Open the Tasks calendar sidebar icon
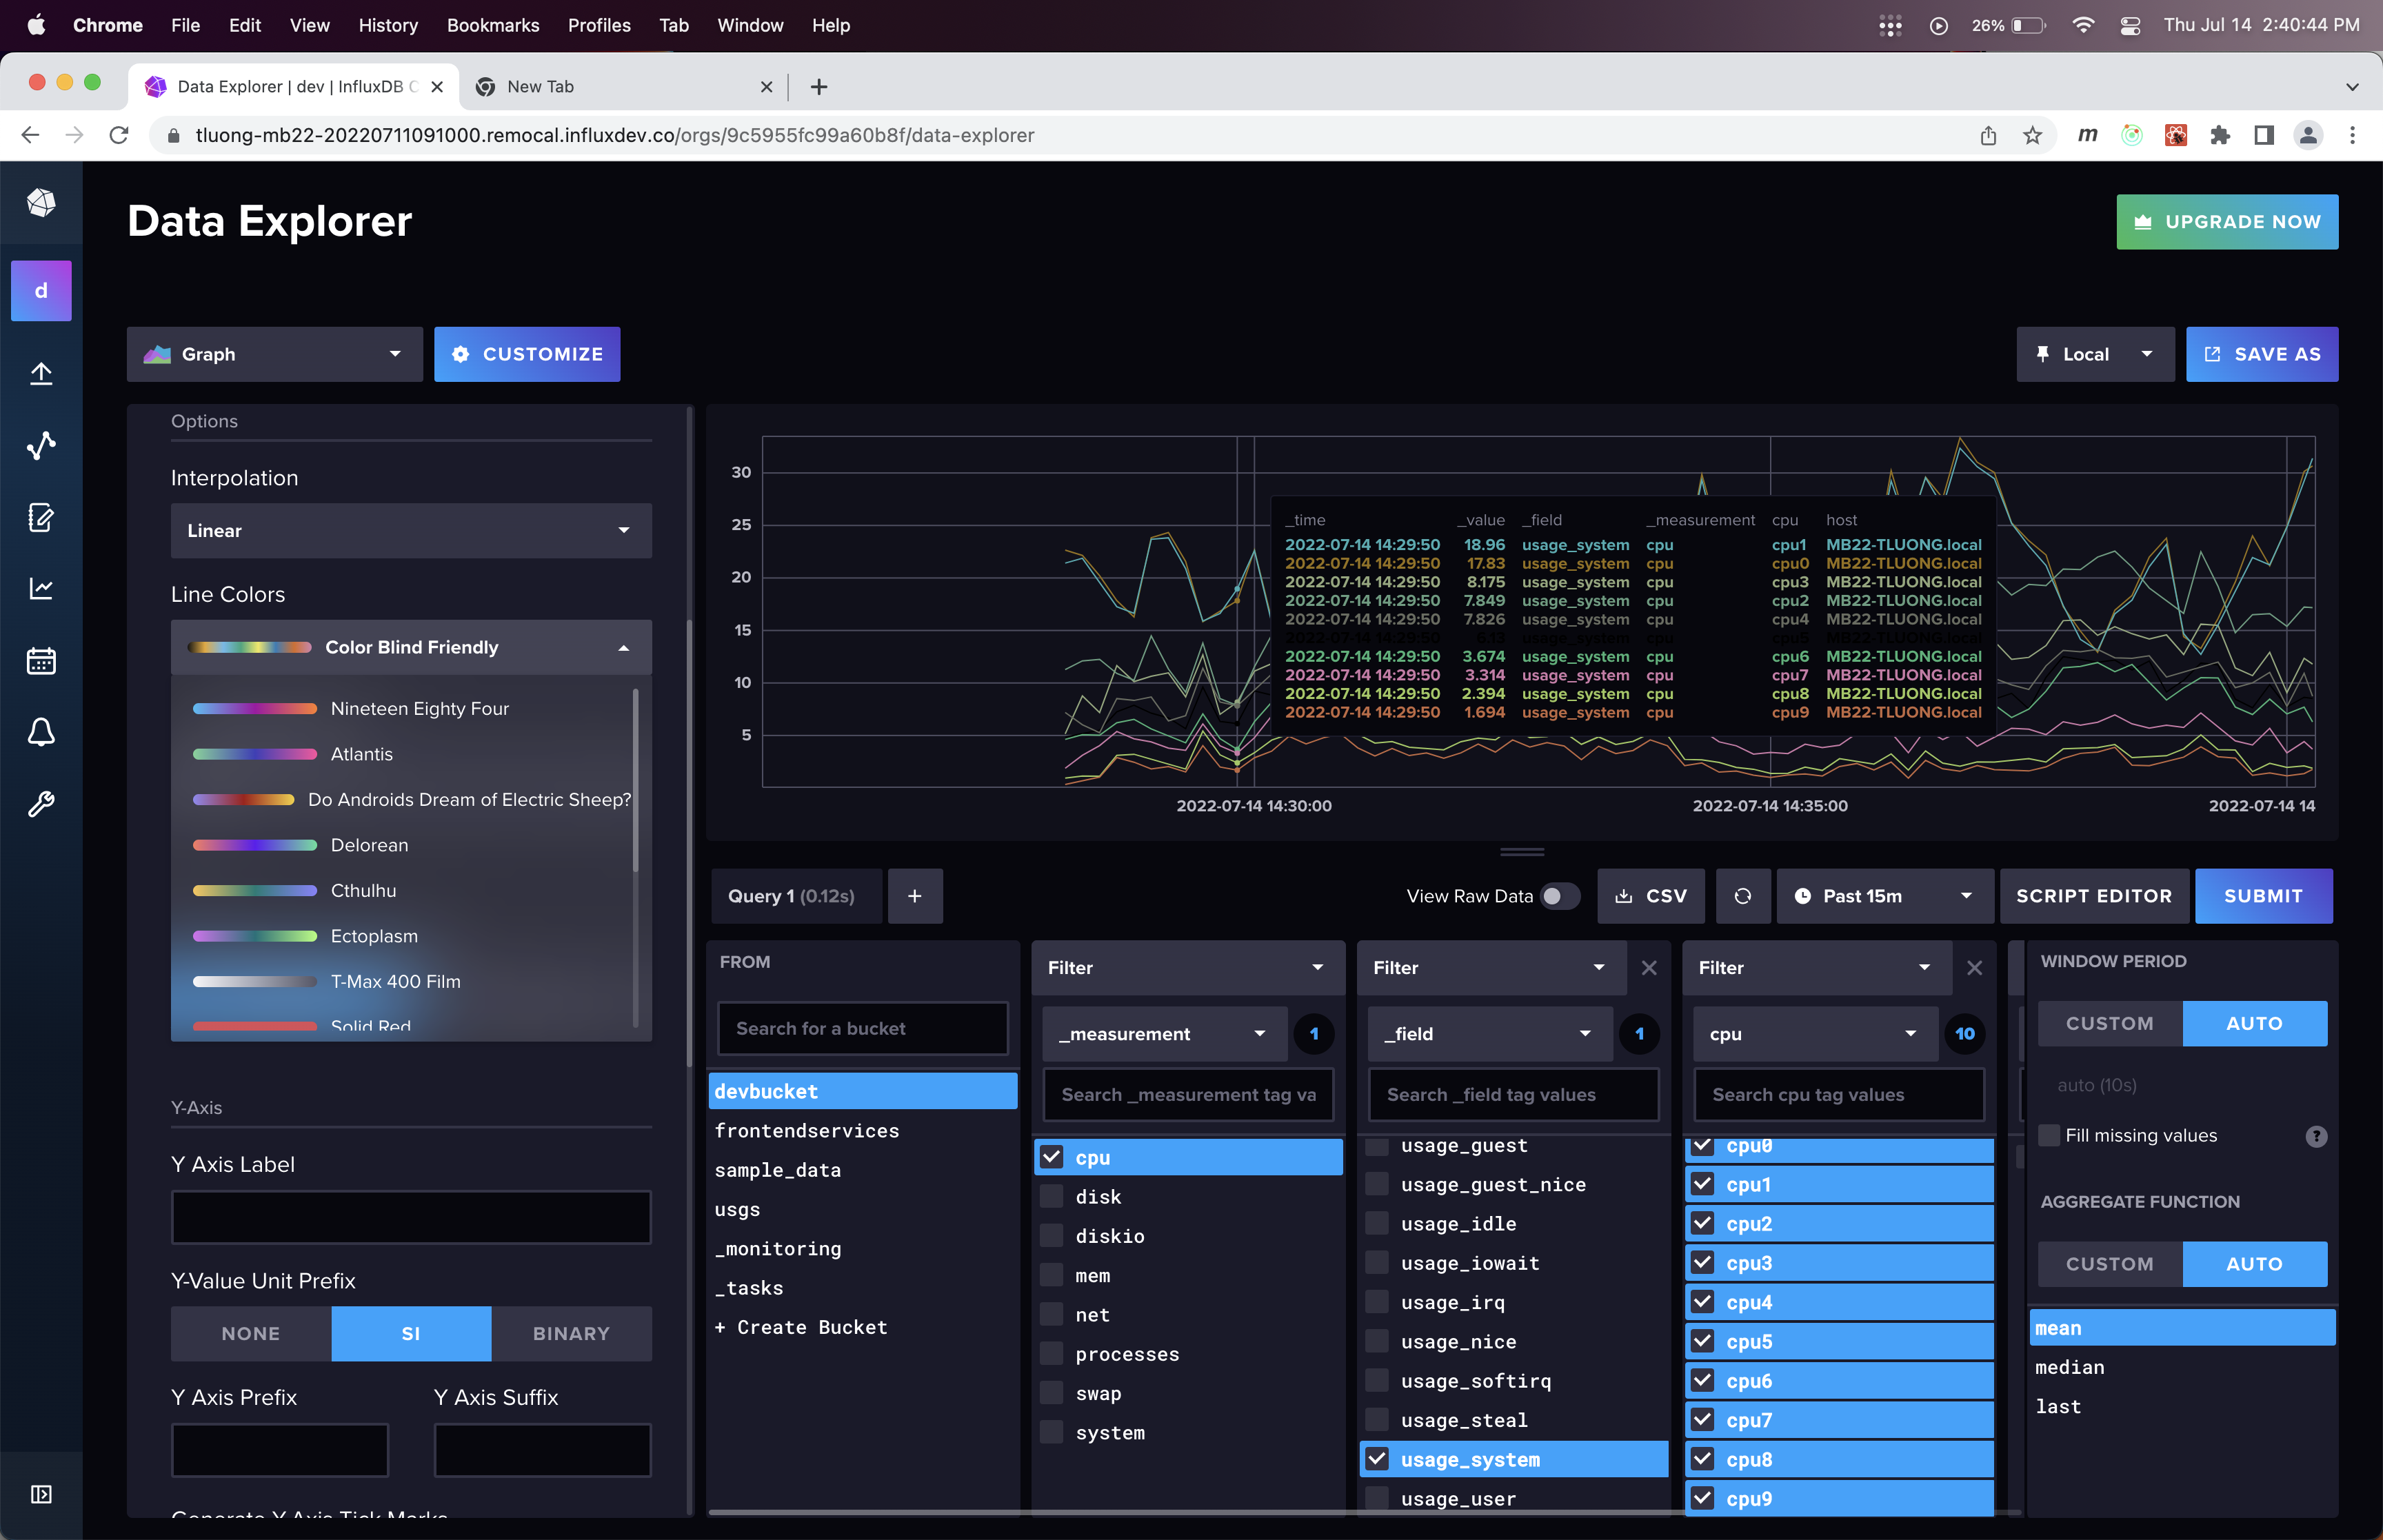 tap(41, 661)
